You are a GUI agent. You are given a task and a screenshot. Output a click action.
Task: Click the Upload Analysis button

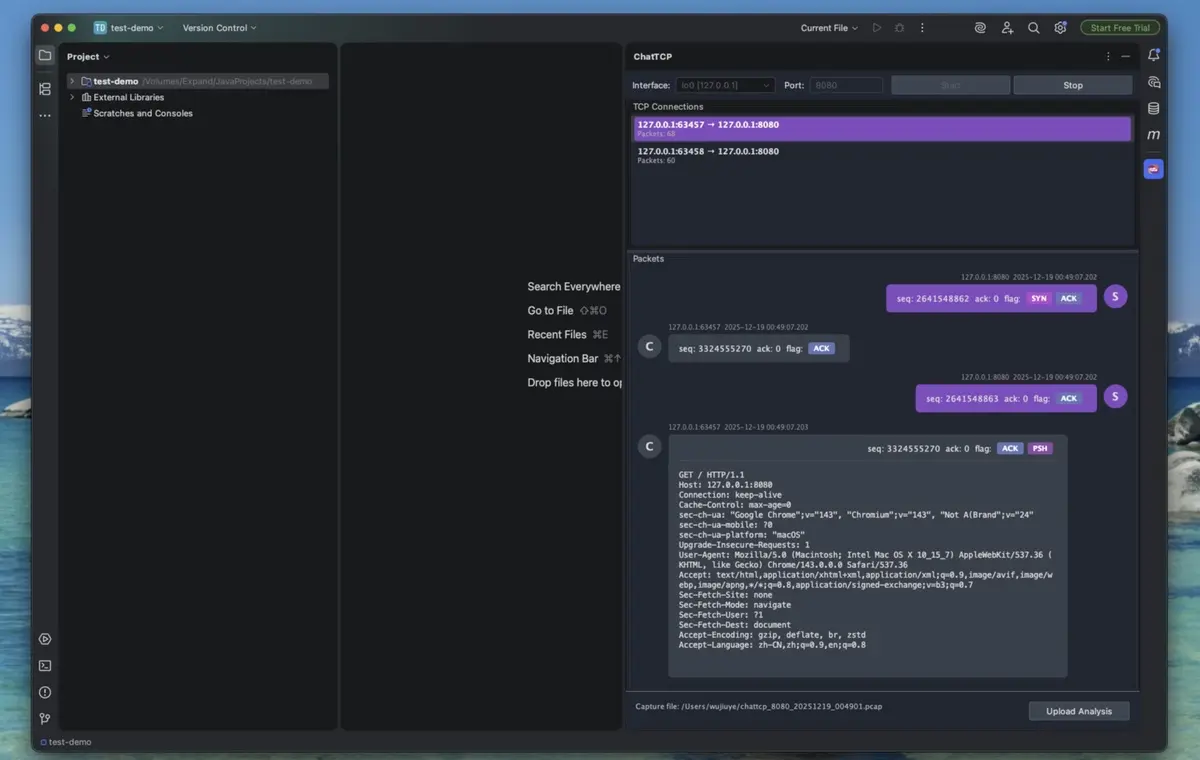coord(1078,711)
